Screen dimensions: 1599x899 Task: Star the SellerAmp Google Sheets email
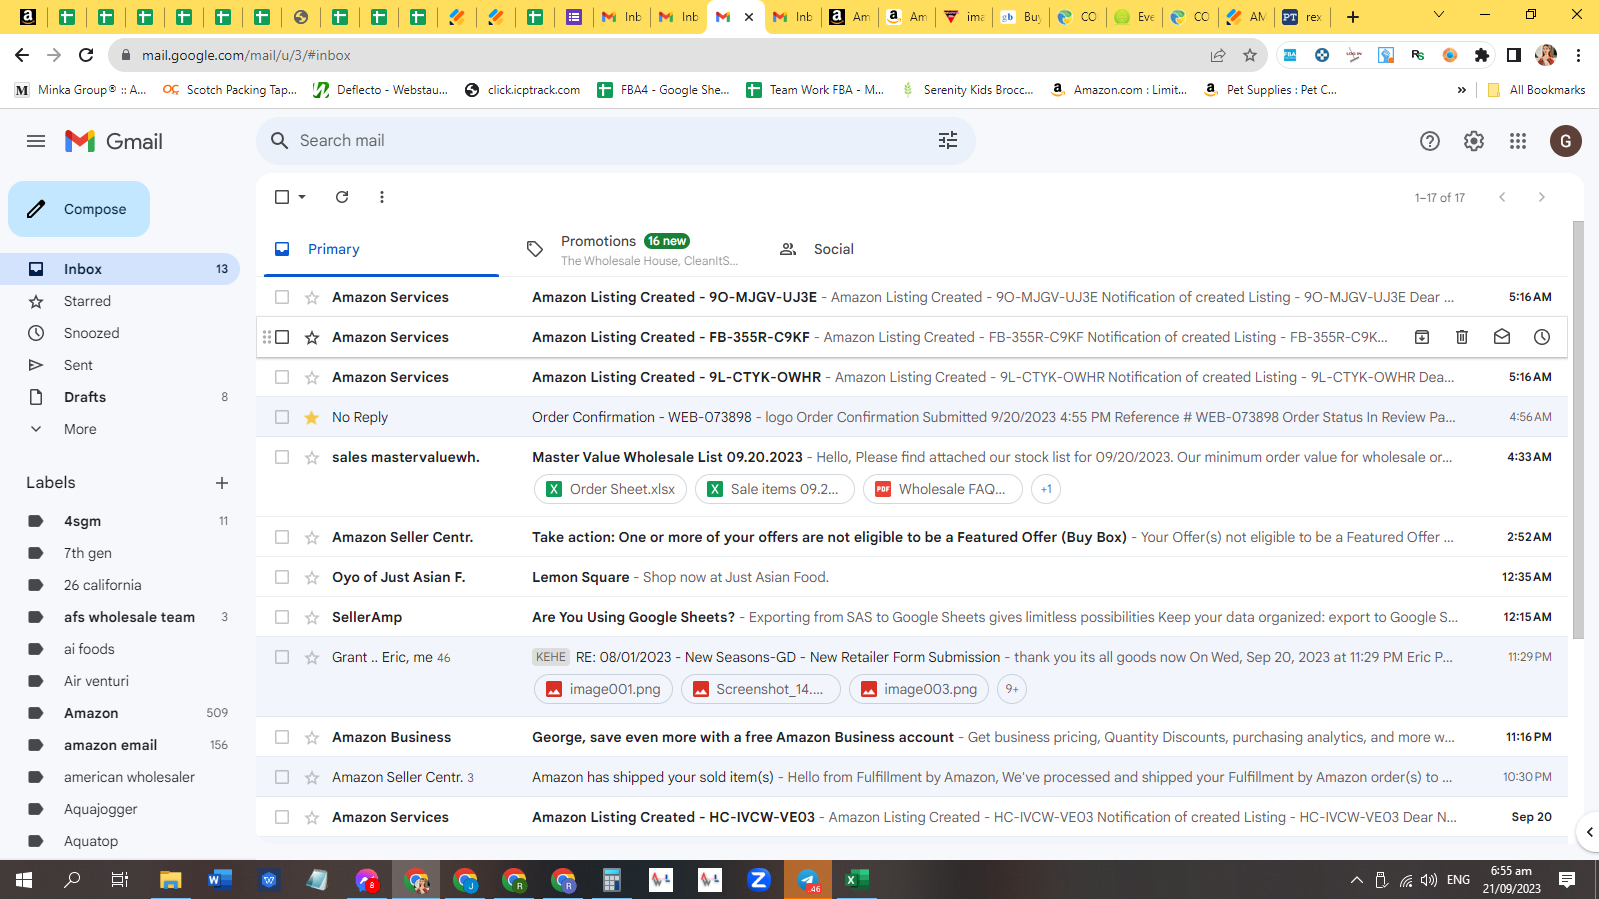(x=312, y=617)
